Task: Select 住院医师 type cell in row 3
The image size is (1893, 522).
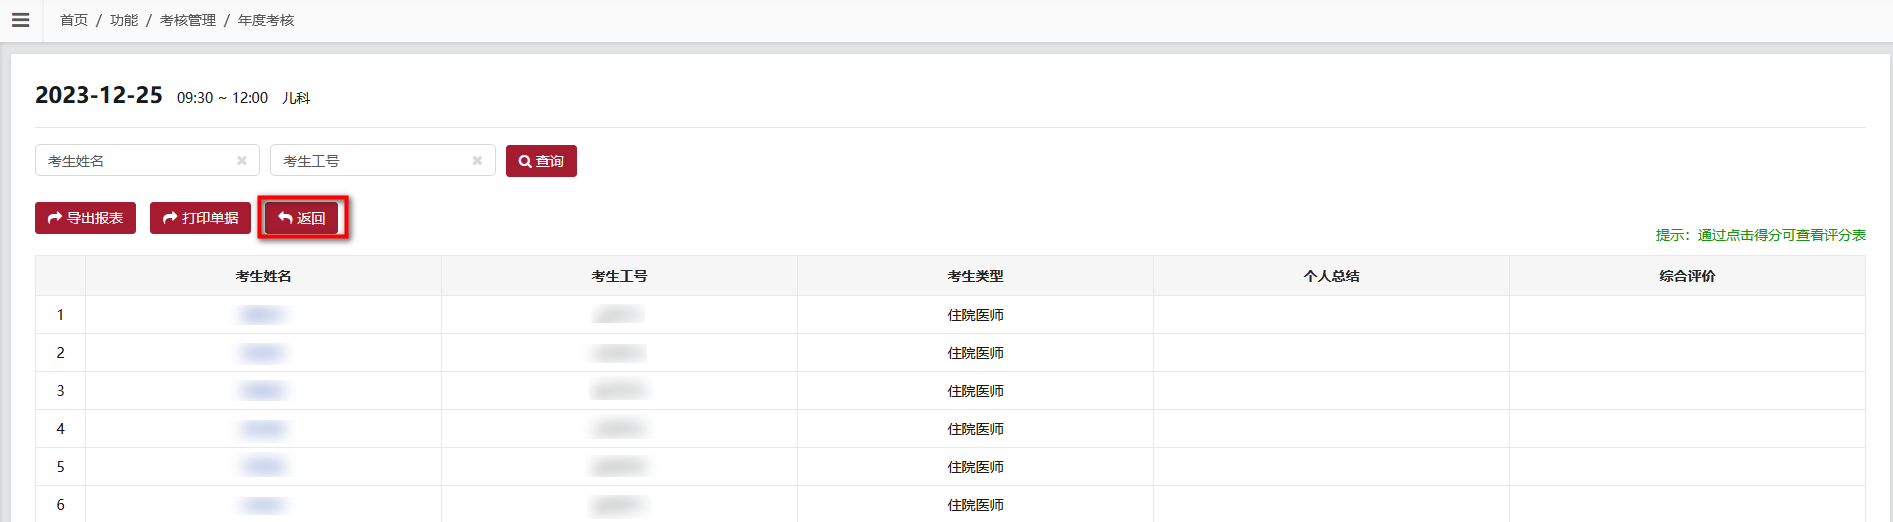Action: coord(975,391)
